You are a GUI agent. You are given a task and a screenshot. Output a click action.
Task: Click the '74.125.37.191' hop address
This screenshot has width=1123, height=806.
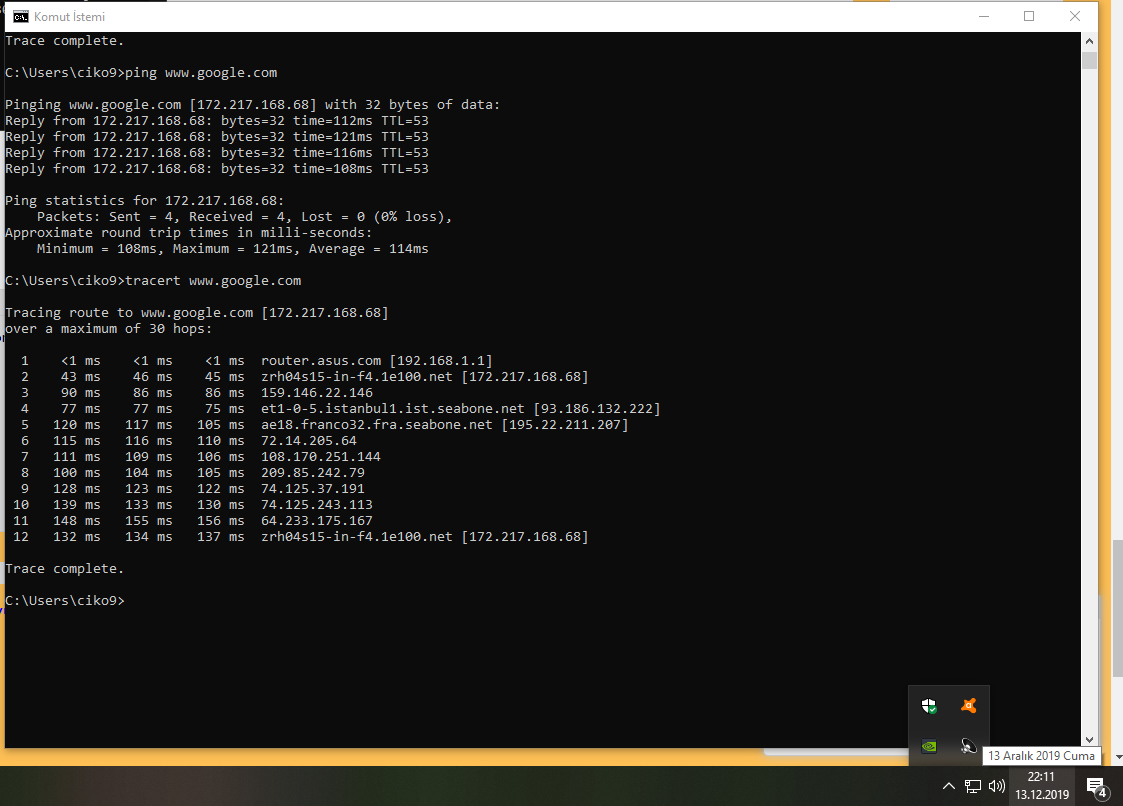[313, 489]
